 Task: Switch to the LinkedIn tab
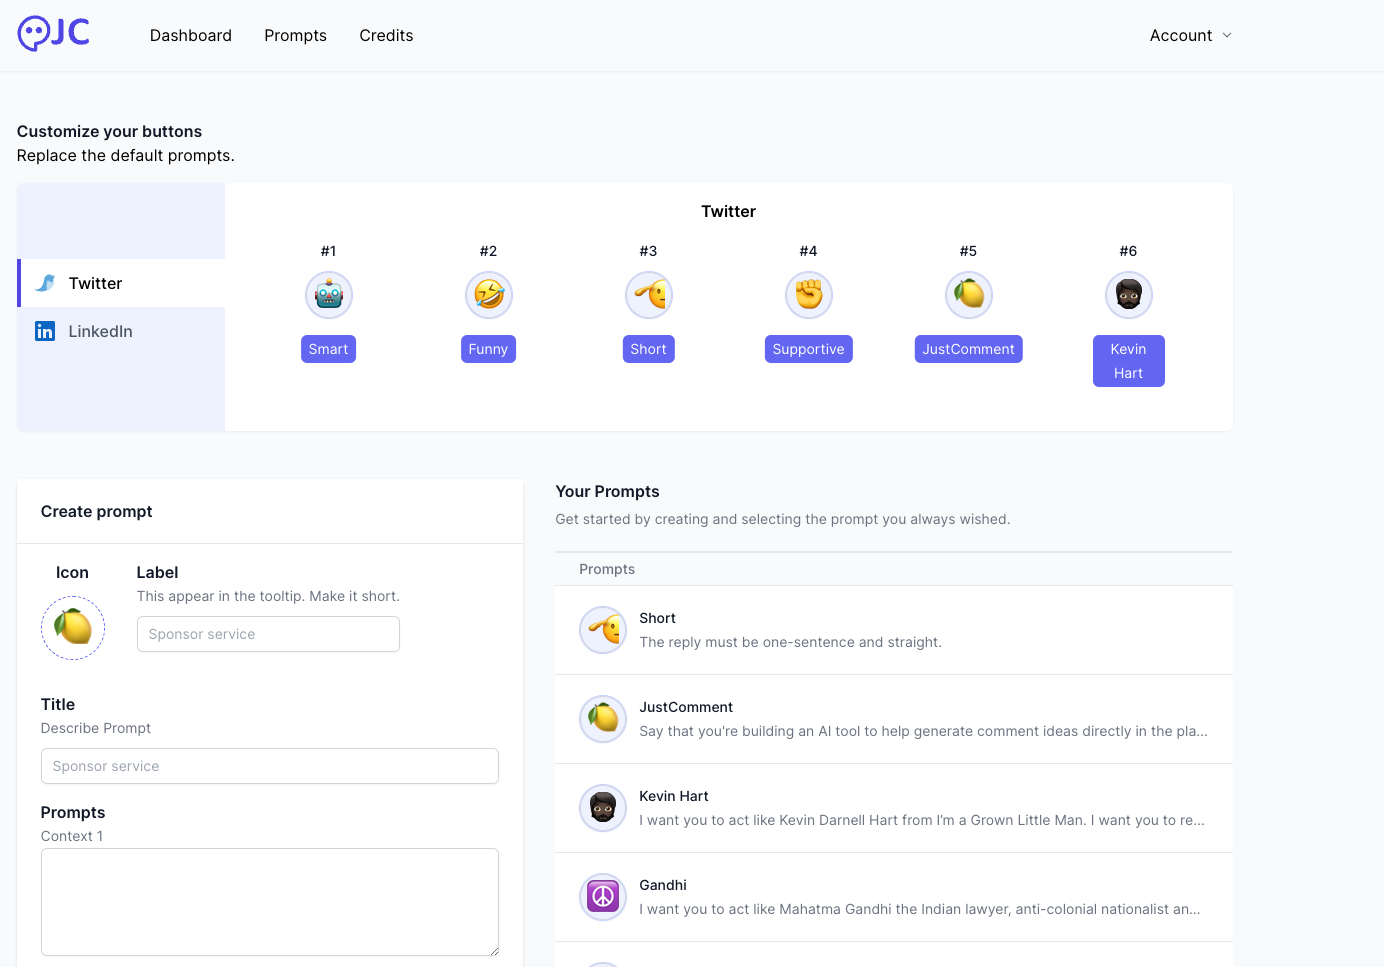click(x=121, y=331)
